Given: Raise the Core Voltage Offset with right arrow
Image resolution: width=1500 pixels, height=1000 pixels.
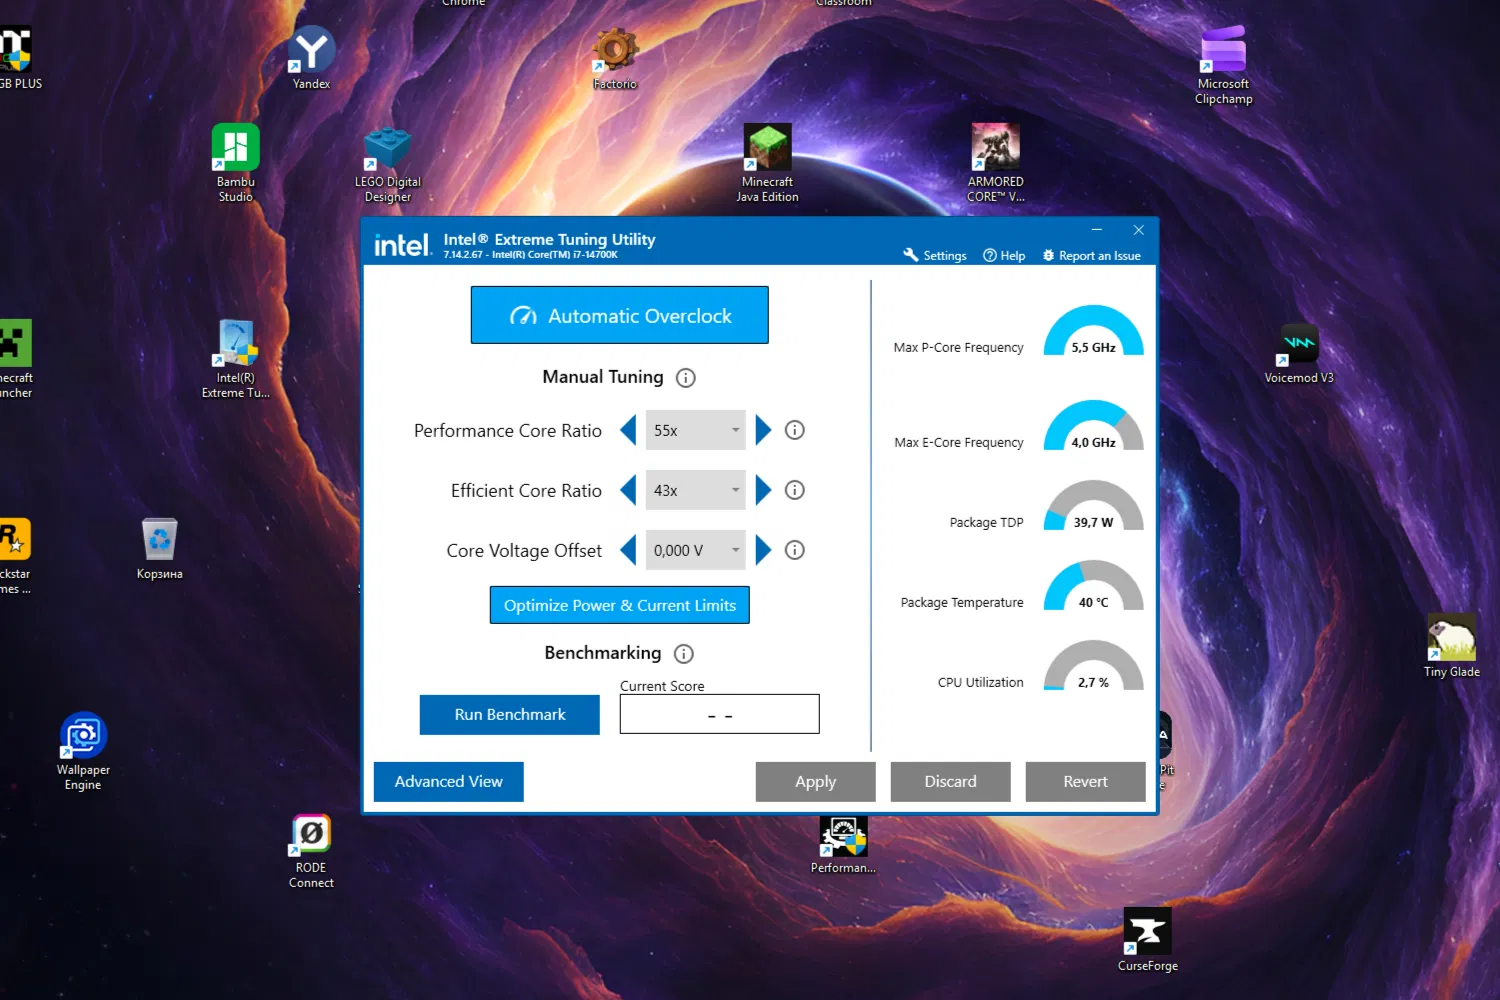Looking at the screenshot, I should pos(764,550).
